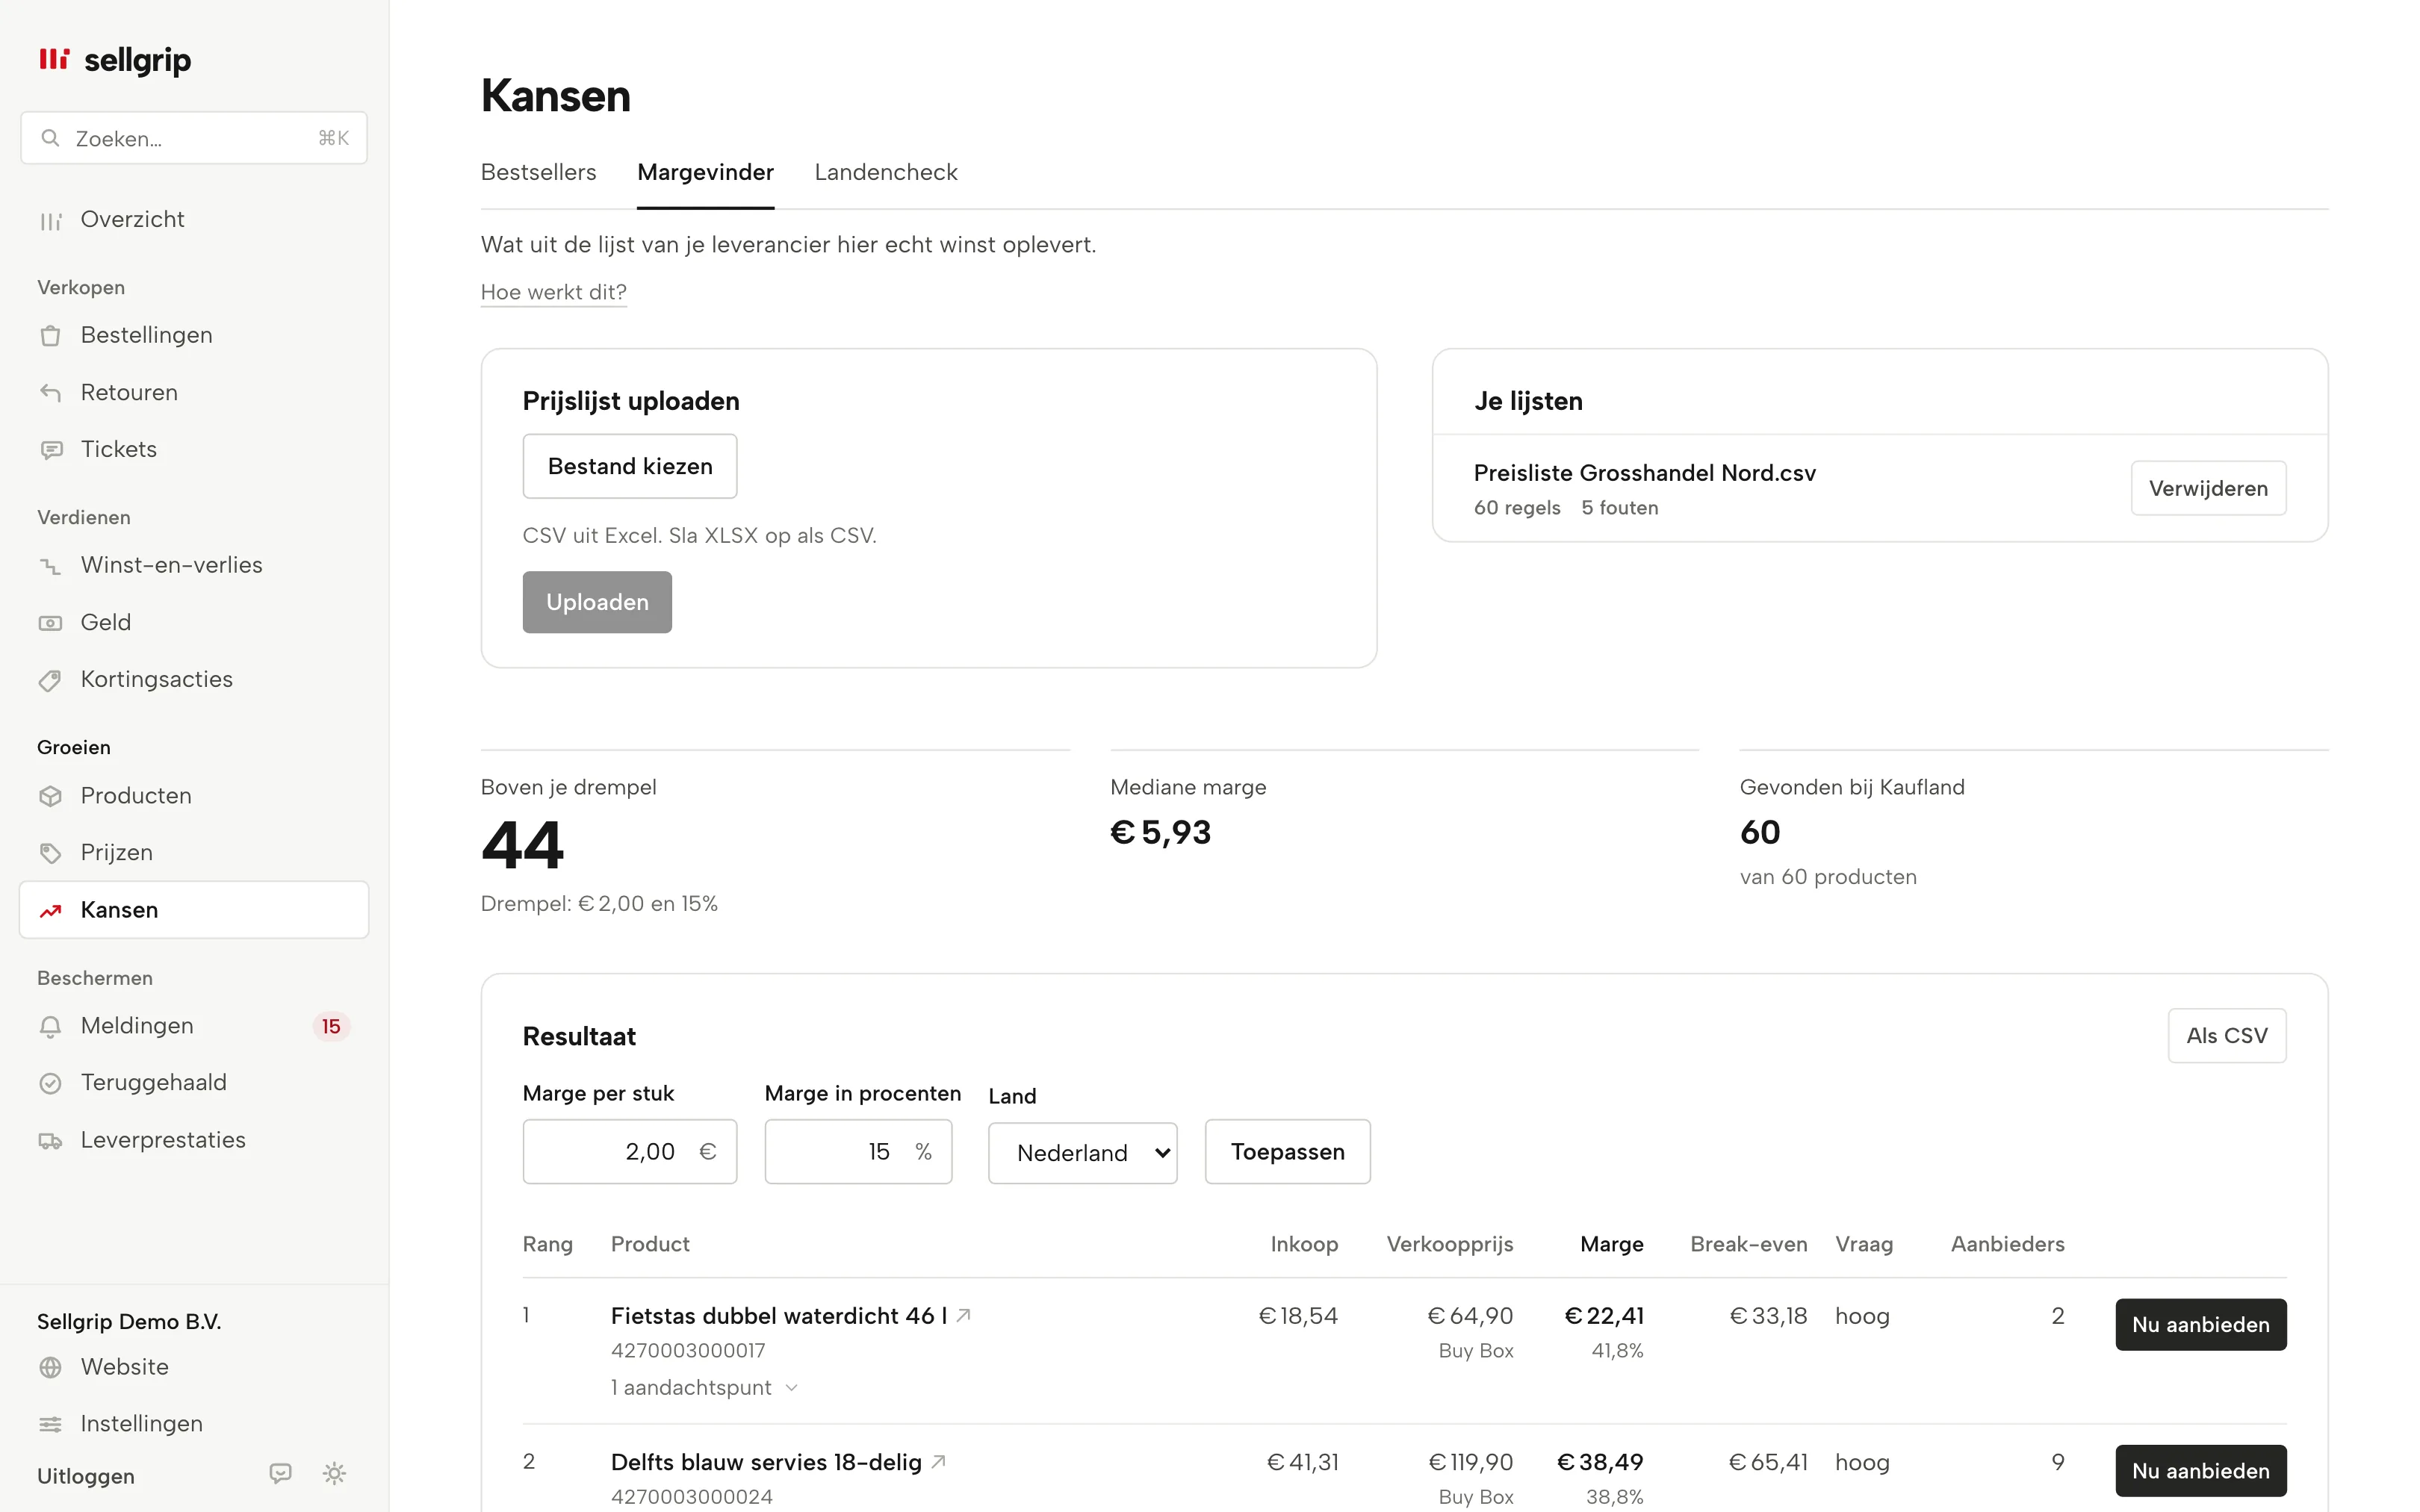Click Verwijderen for Preisliste Grosshandel Nord.csv
The width and height of the screenshot is (2420, 1512).
[2208, 488]
